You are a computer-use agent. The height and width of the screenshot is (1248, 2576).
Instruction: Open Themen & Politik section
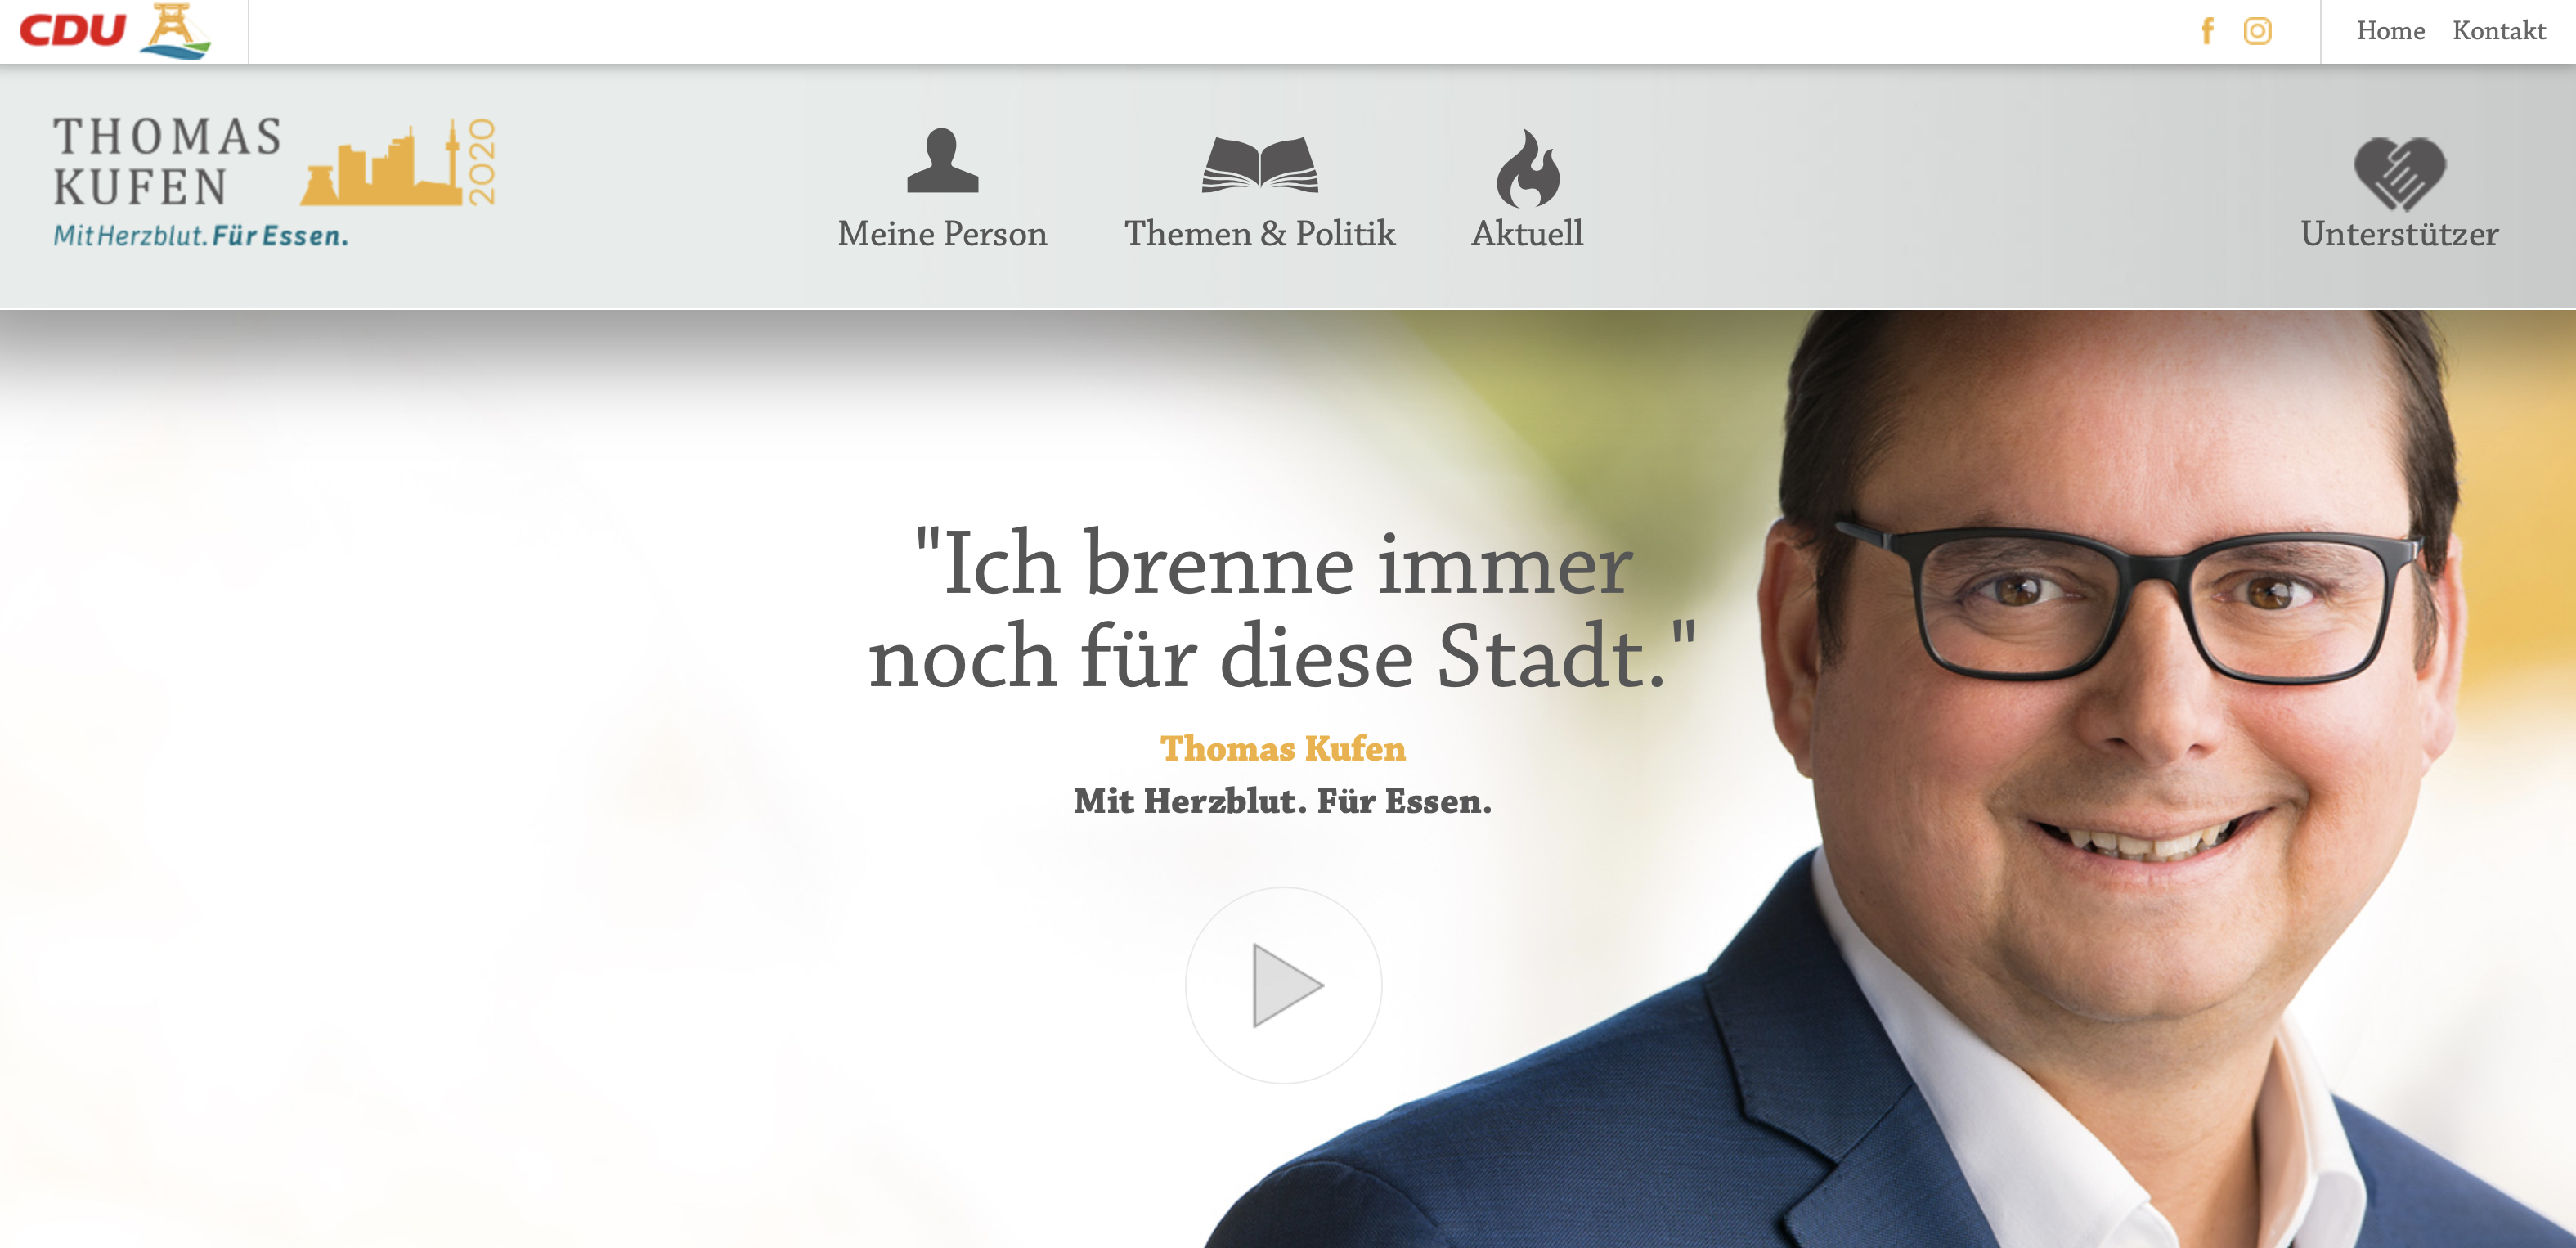[x=1260, y=234]
